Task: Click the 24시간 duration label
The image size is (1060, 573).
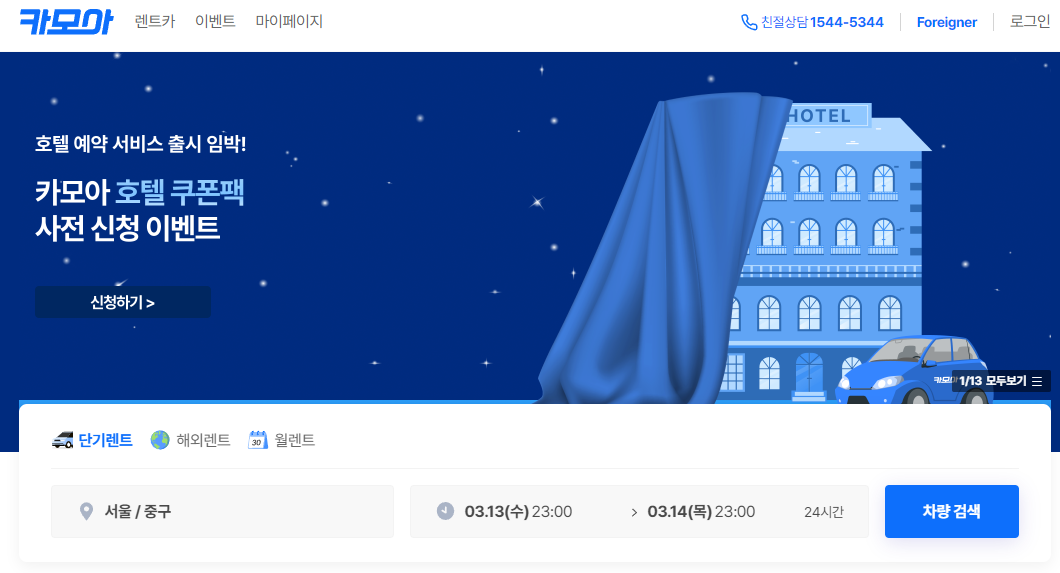Action: [x=823, y=512]
